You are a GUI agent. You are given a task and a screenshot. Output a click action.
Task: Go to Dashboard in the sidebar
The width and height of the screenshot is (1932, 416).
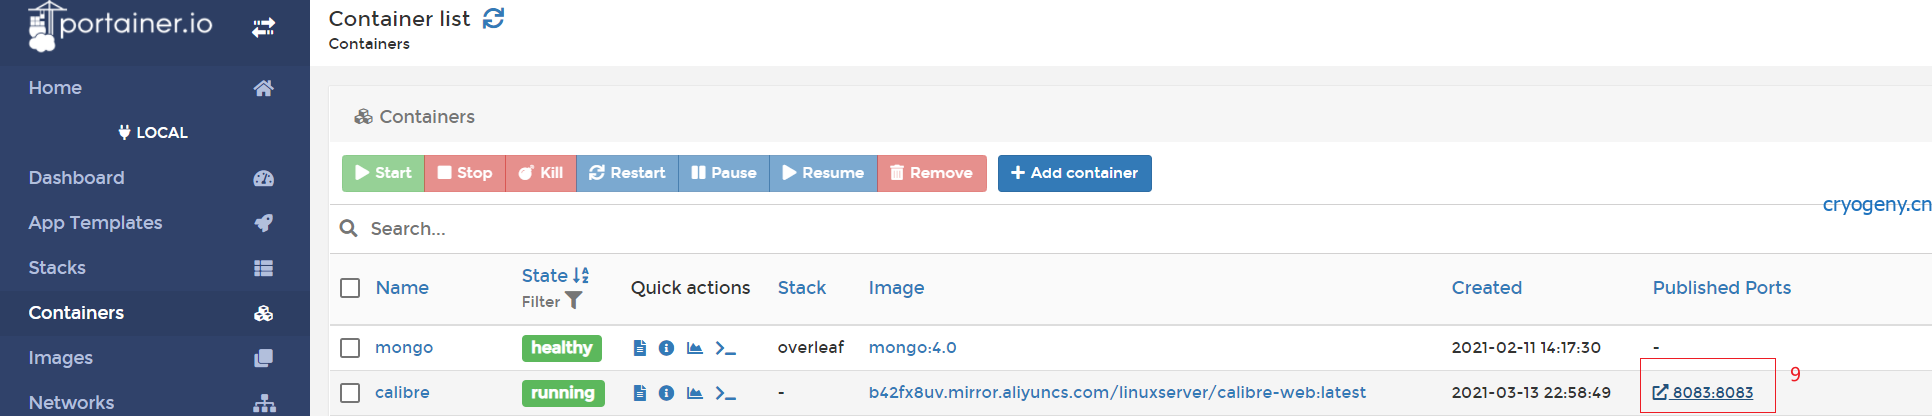[77, 178]
